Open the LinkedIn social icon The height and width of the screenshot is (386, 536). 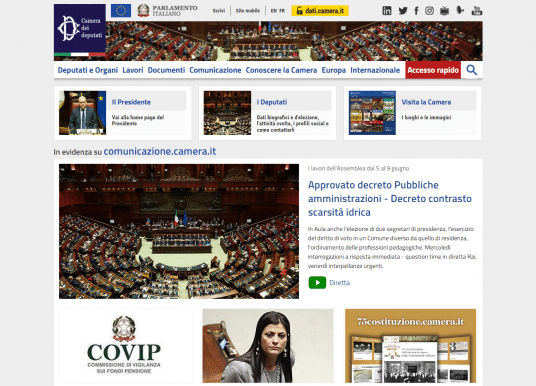click(x=387, y=11)
